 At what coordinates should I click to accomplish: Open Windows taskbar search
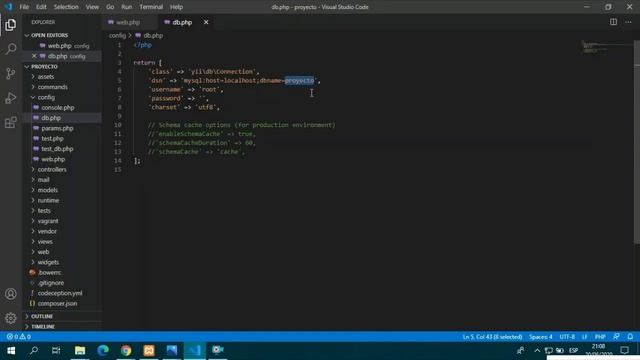coord(34,350)
